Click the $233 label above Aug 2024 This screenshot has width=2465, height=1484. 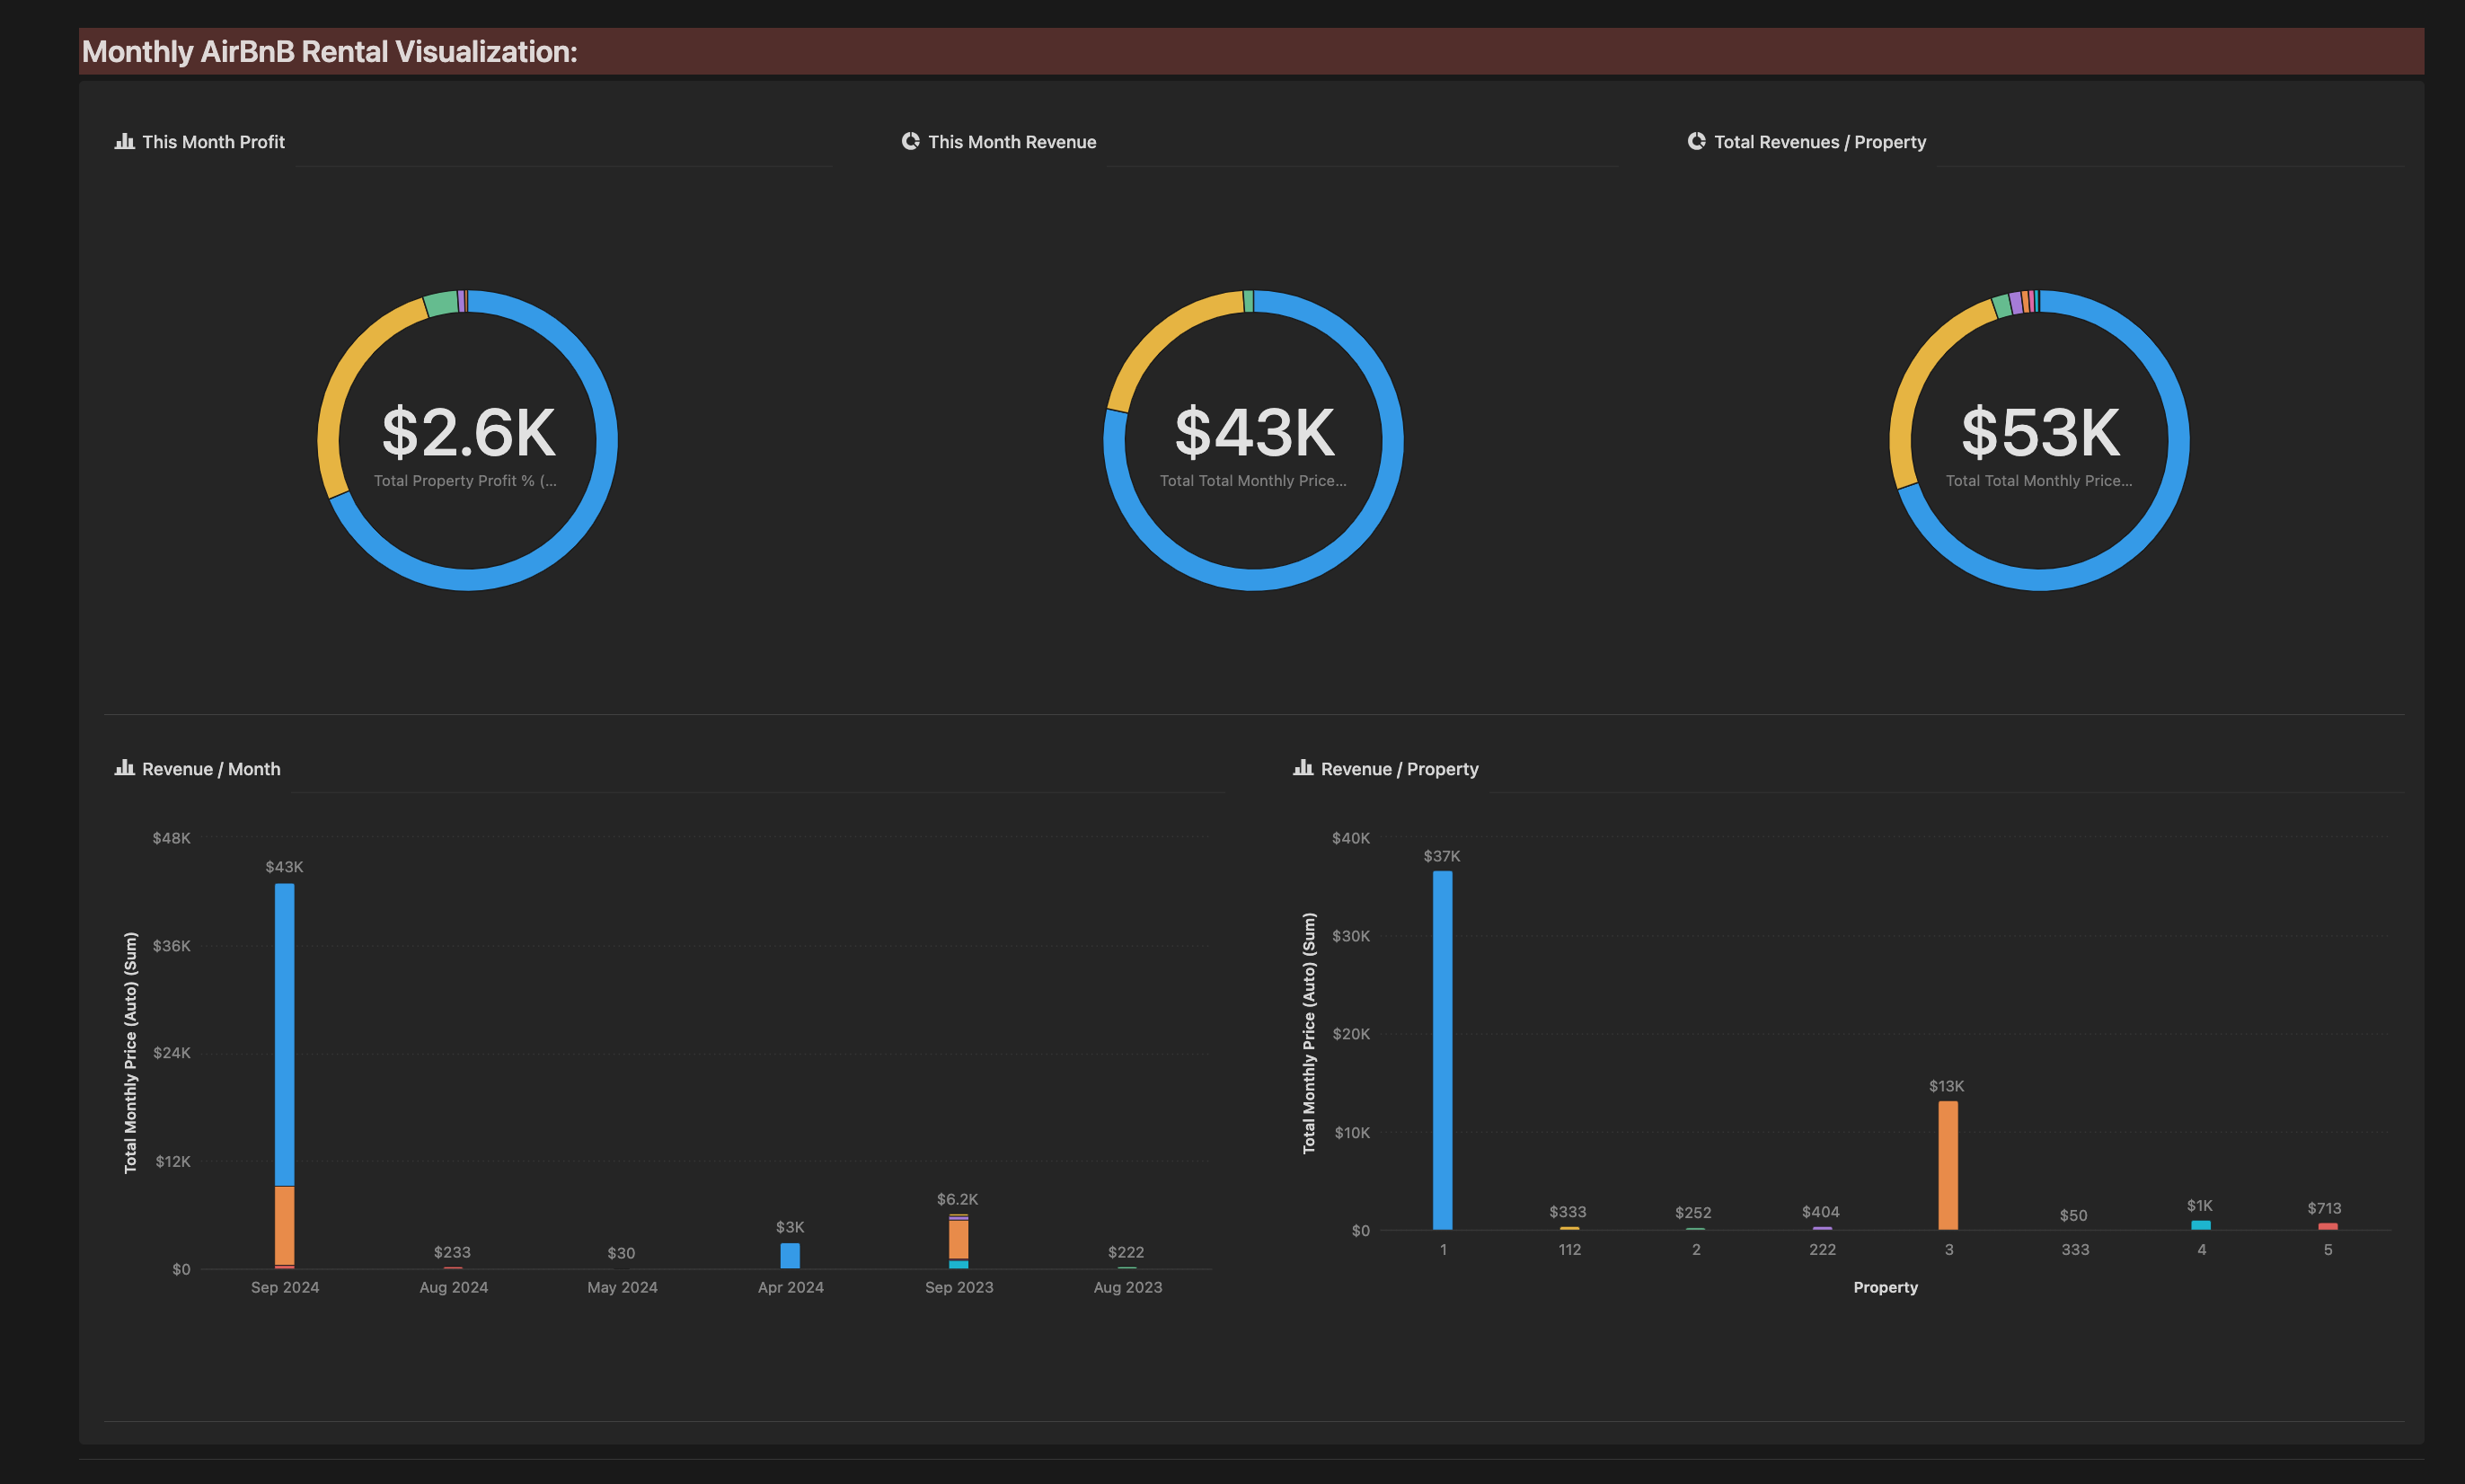[x=452, y=1252]
